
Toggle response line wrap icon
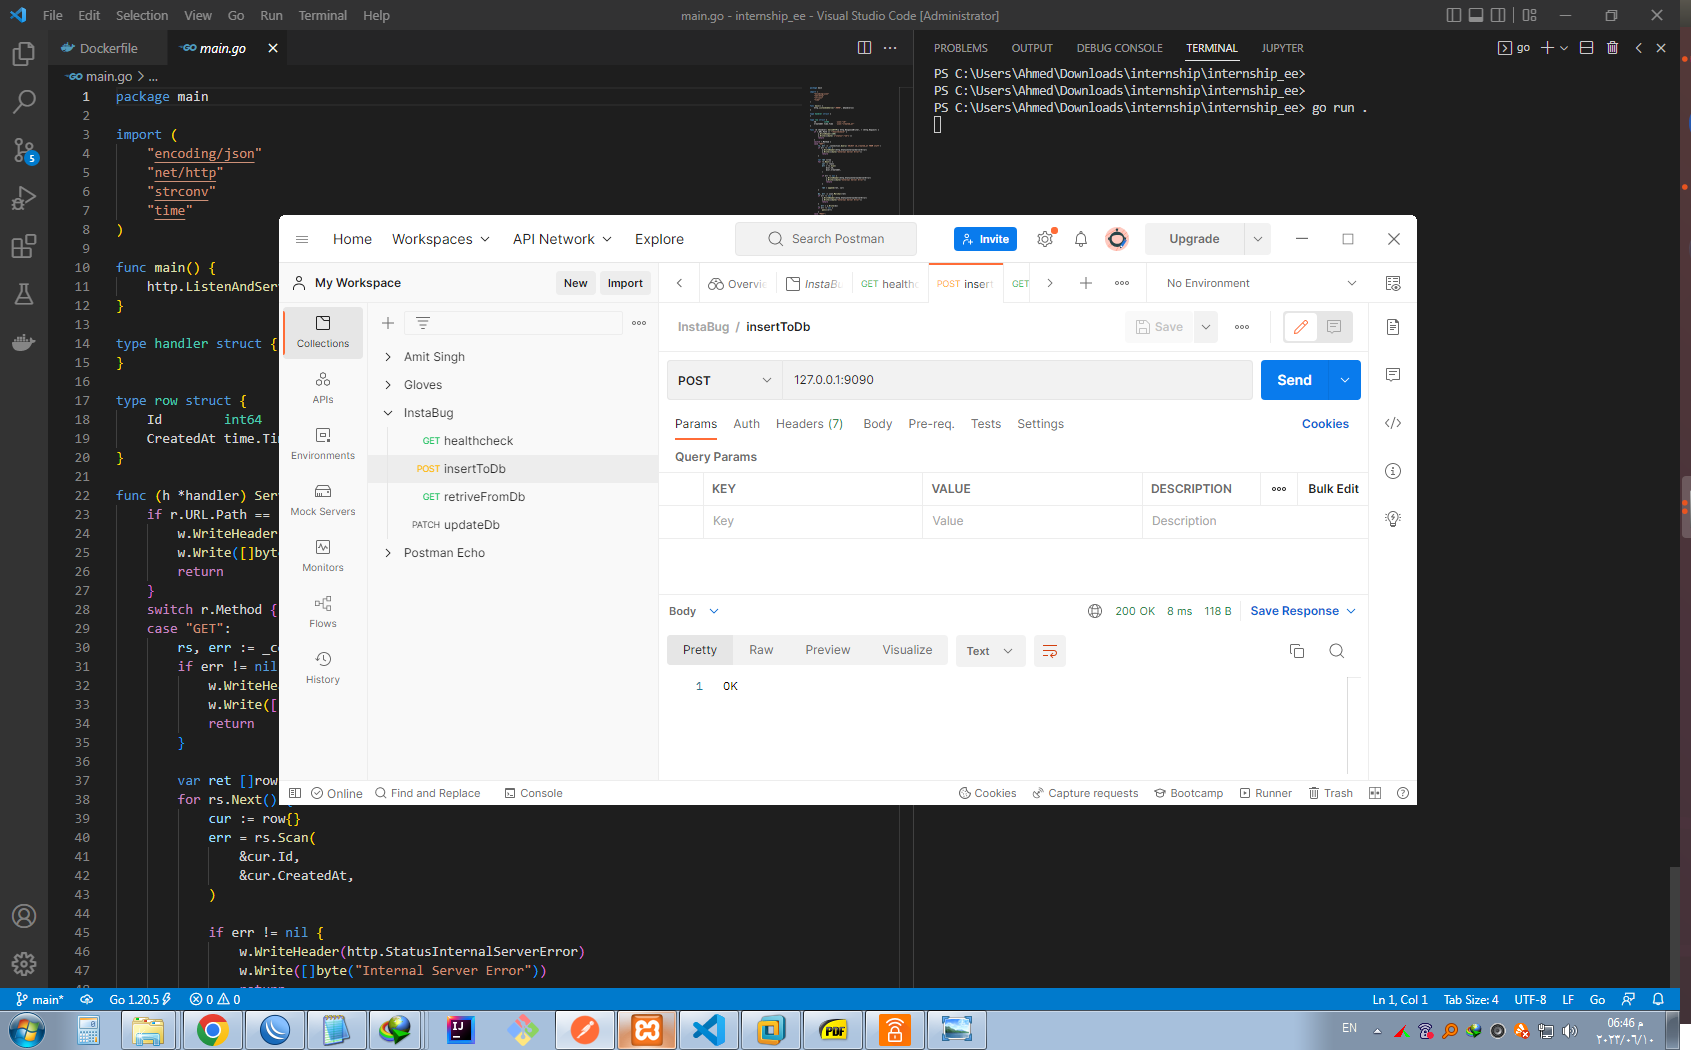[1050, 651]
